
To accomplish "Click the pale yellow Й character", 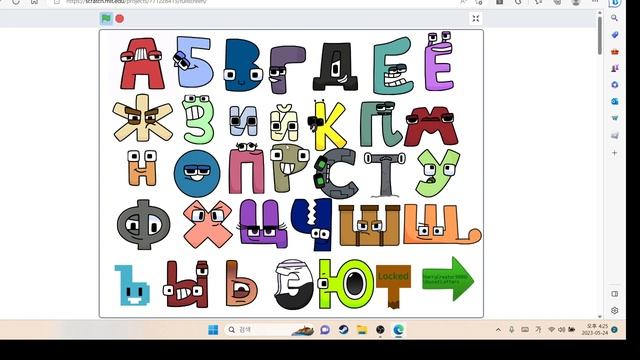I will pyautogui.click(x=284, y=123).
